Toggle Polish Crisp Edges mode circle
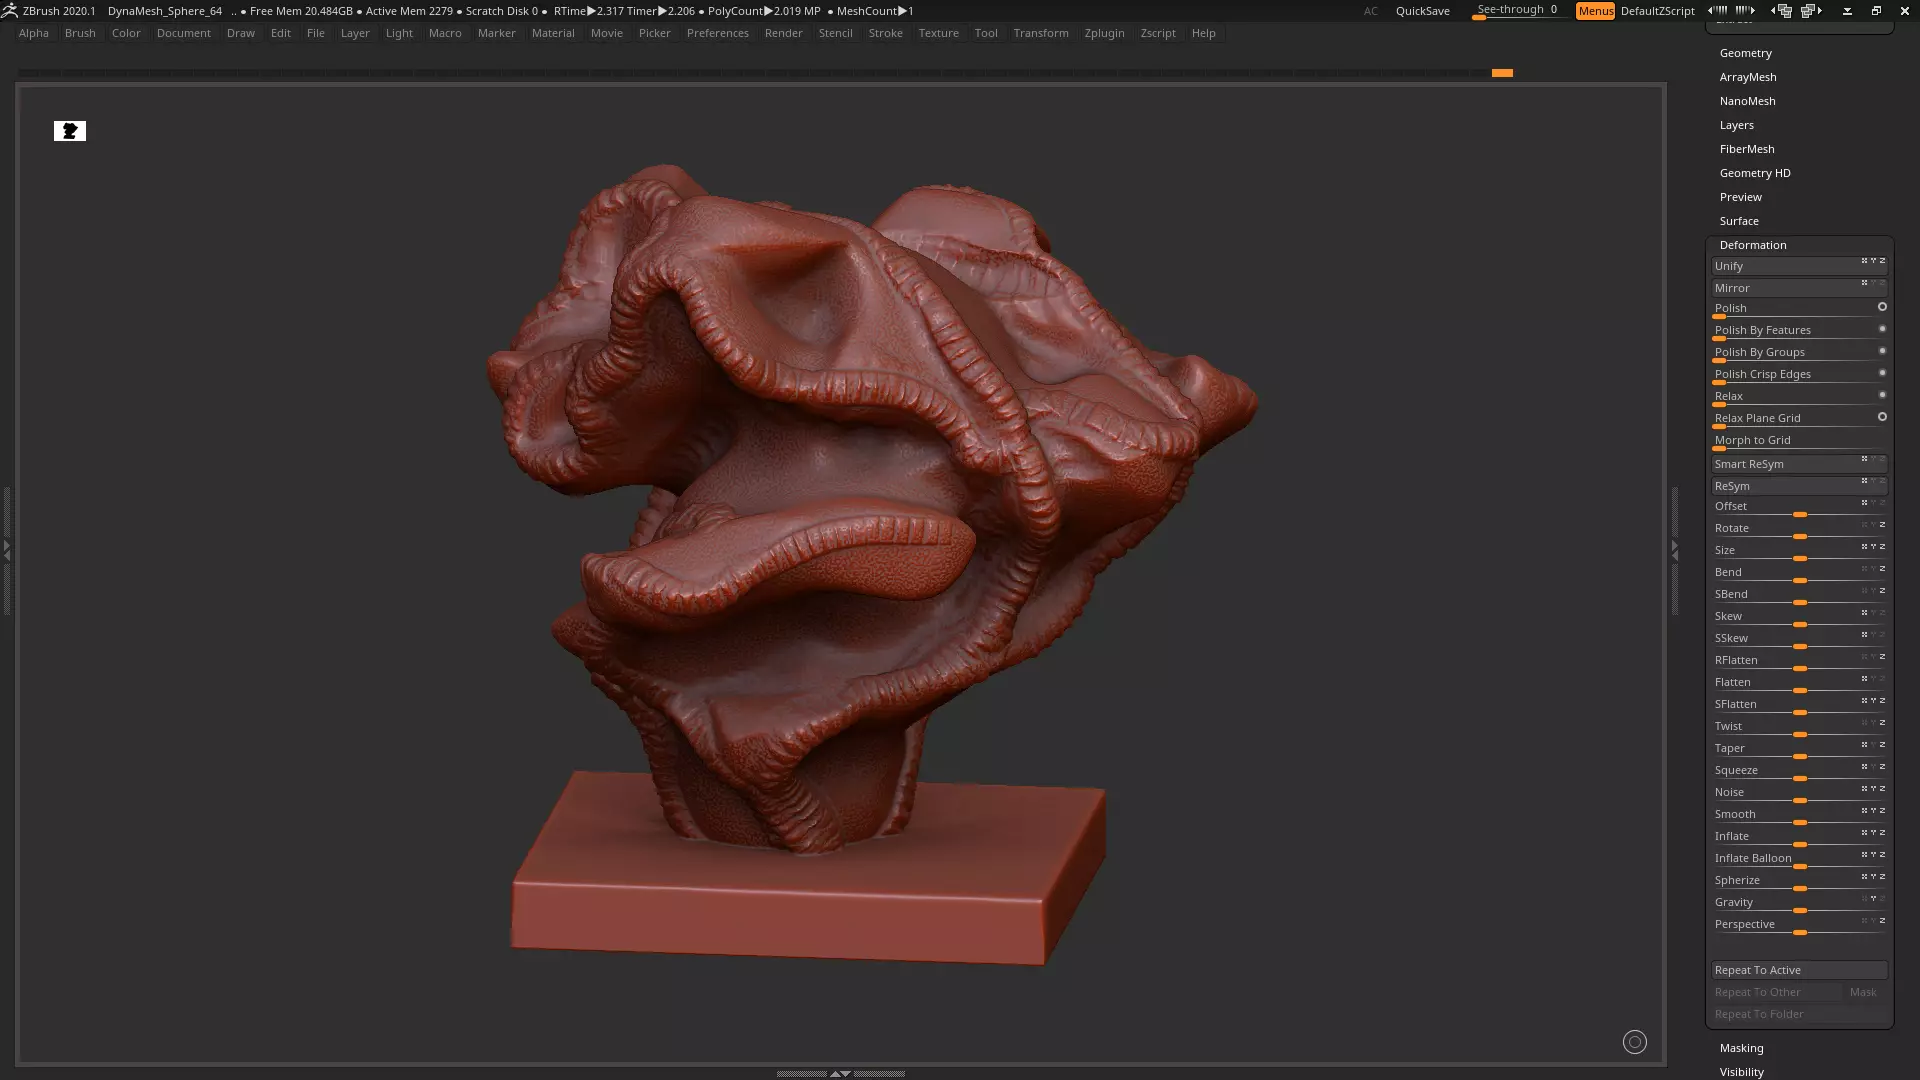 pos(1882,373)
